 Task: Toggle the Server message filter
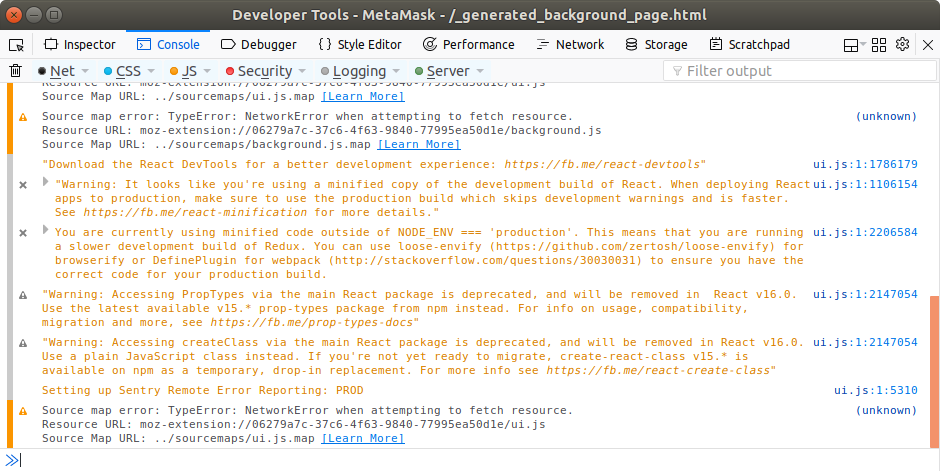(x=442, y=71)
